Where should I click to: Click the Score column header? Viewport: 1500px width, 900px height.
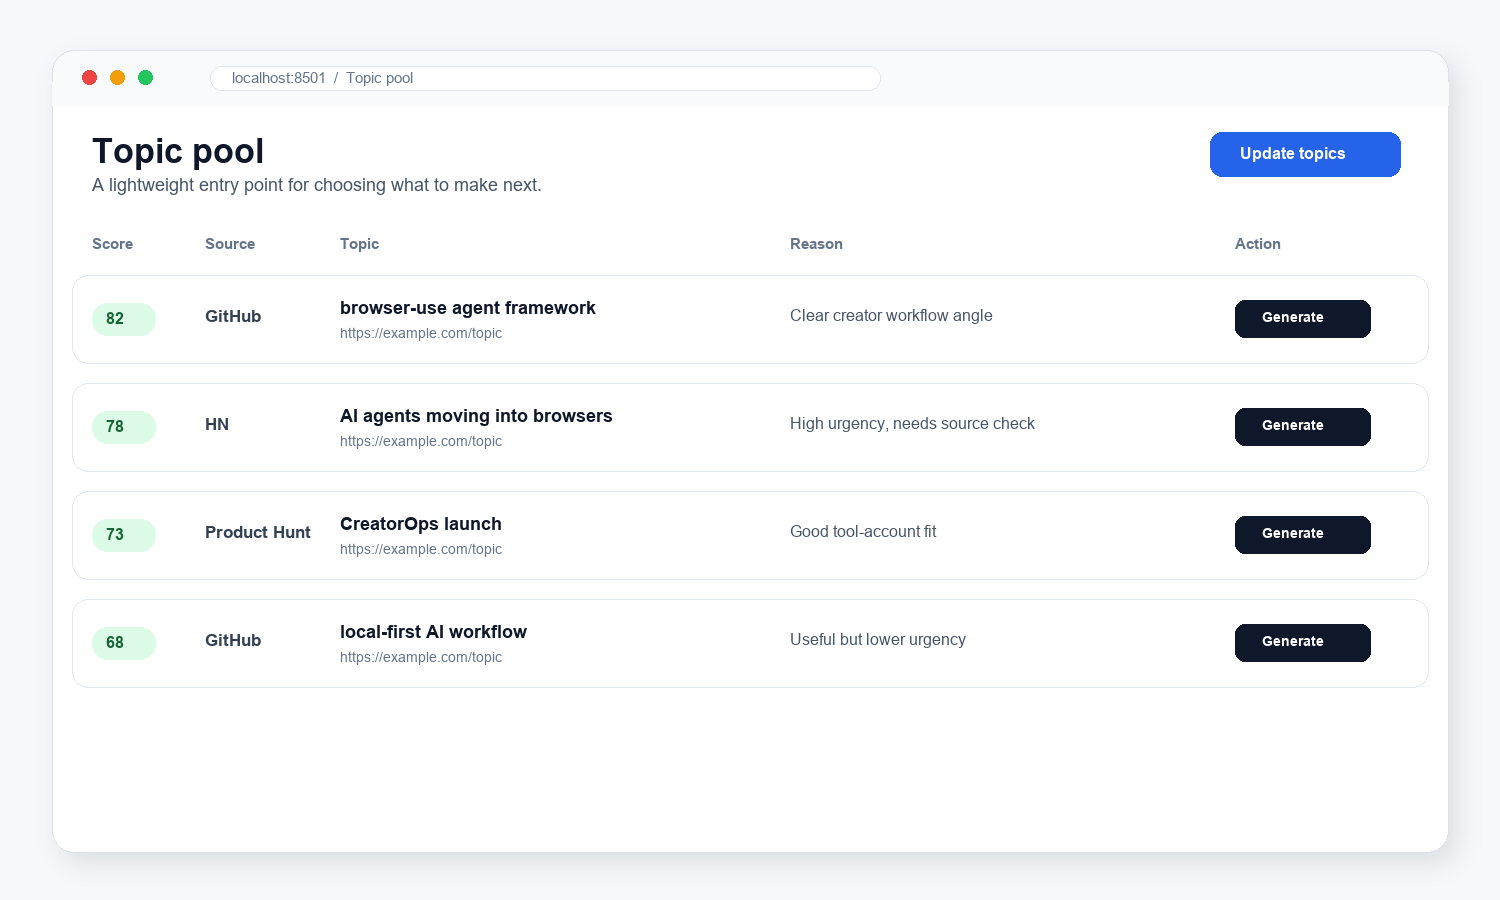112,244
